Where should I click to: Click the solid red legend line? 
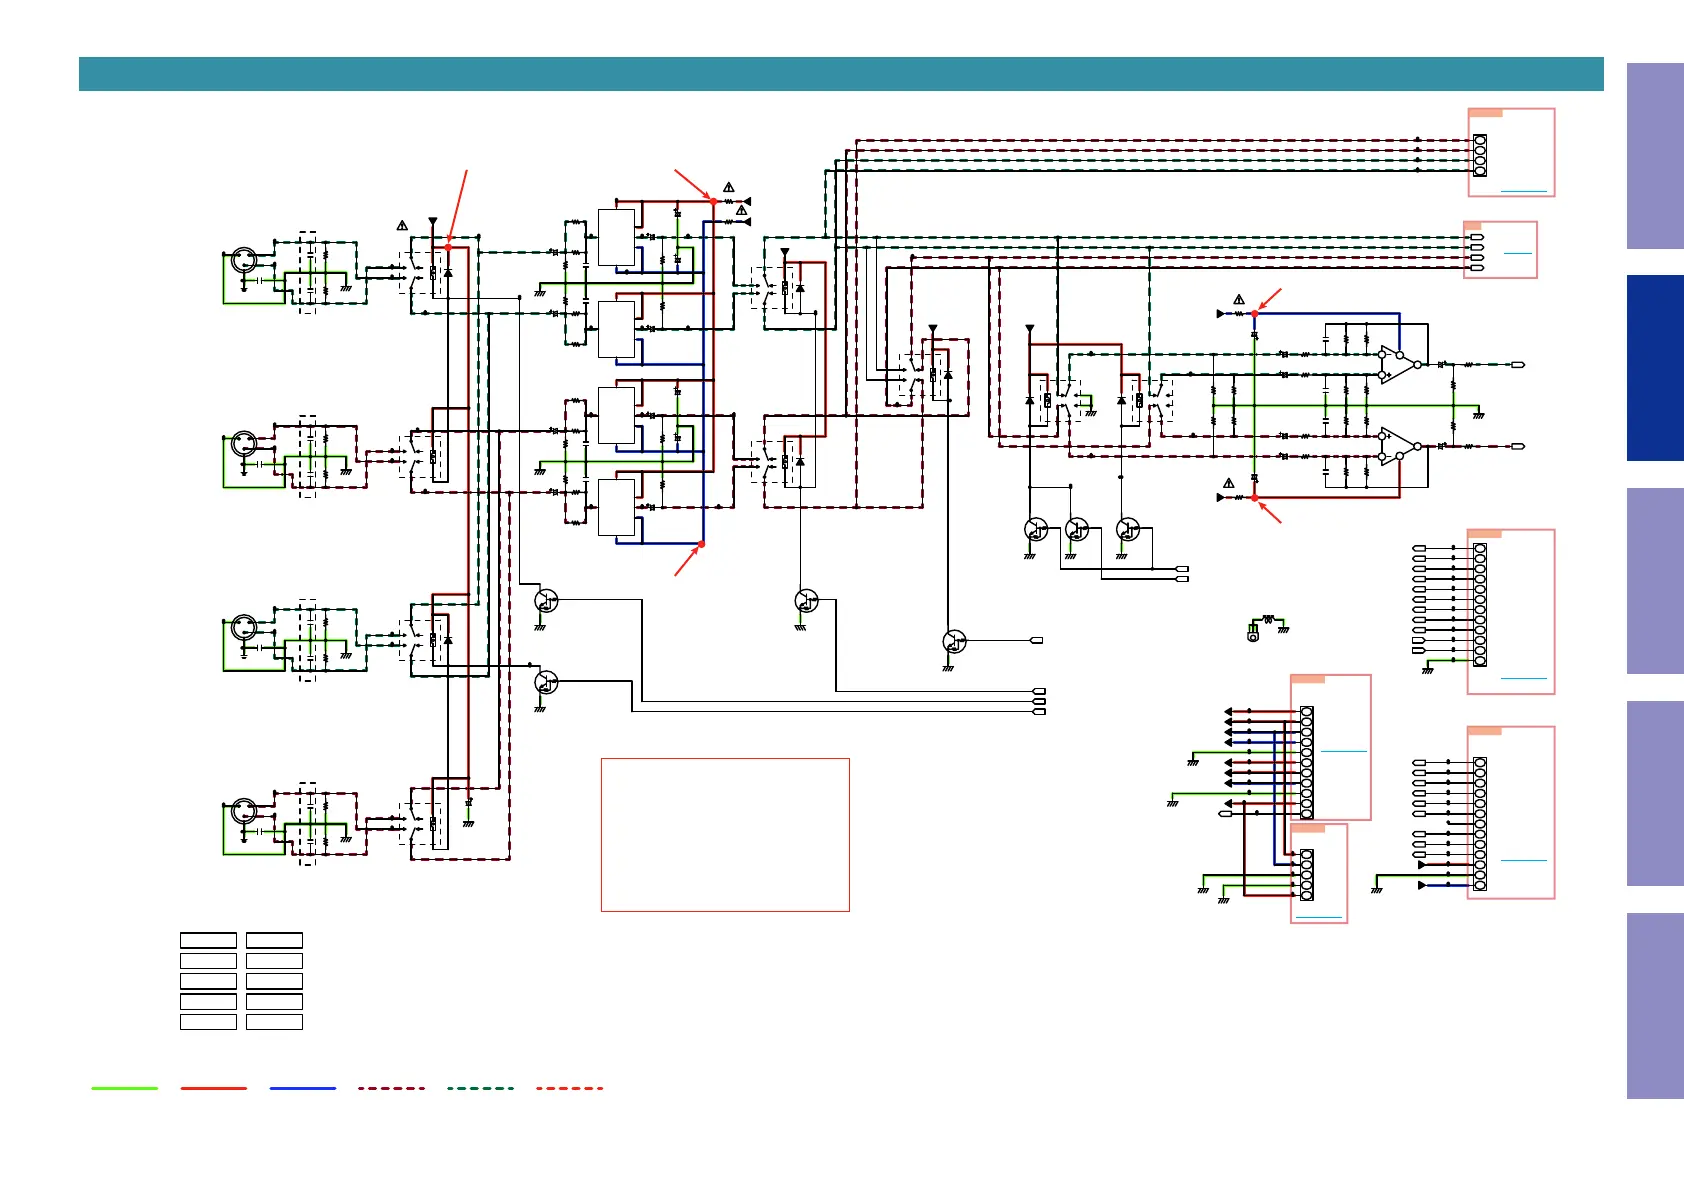214,1088
